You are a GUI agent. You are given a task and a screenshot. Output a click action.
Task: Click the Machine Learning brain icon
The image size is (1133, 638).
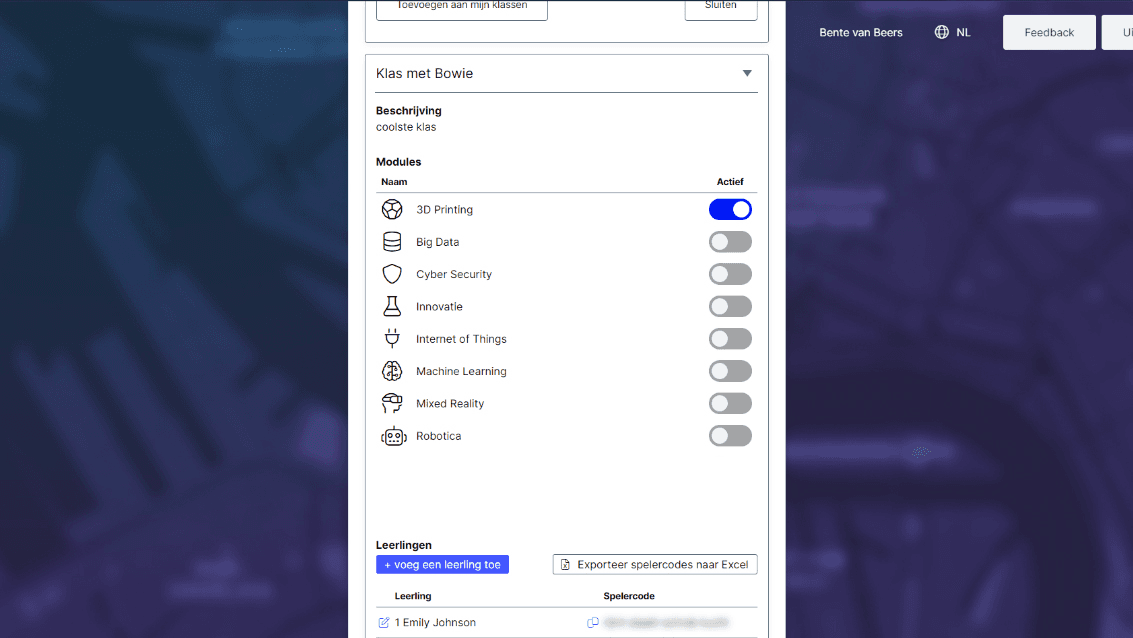coord(394,371)
